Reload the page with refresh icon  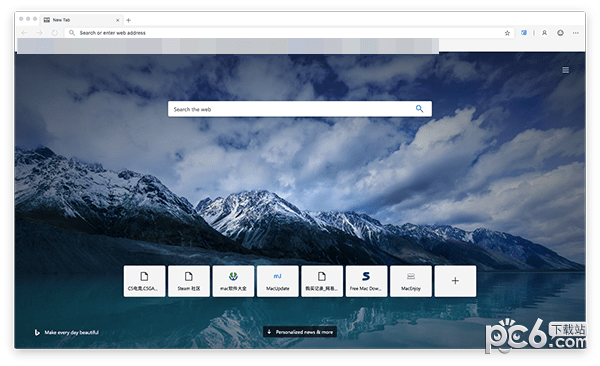point(55,33)
